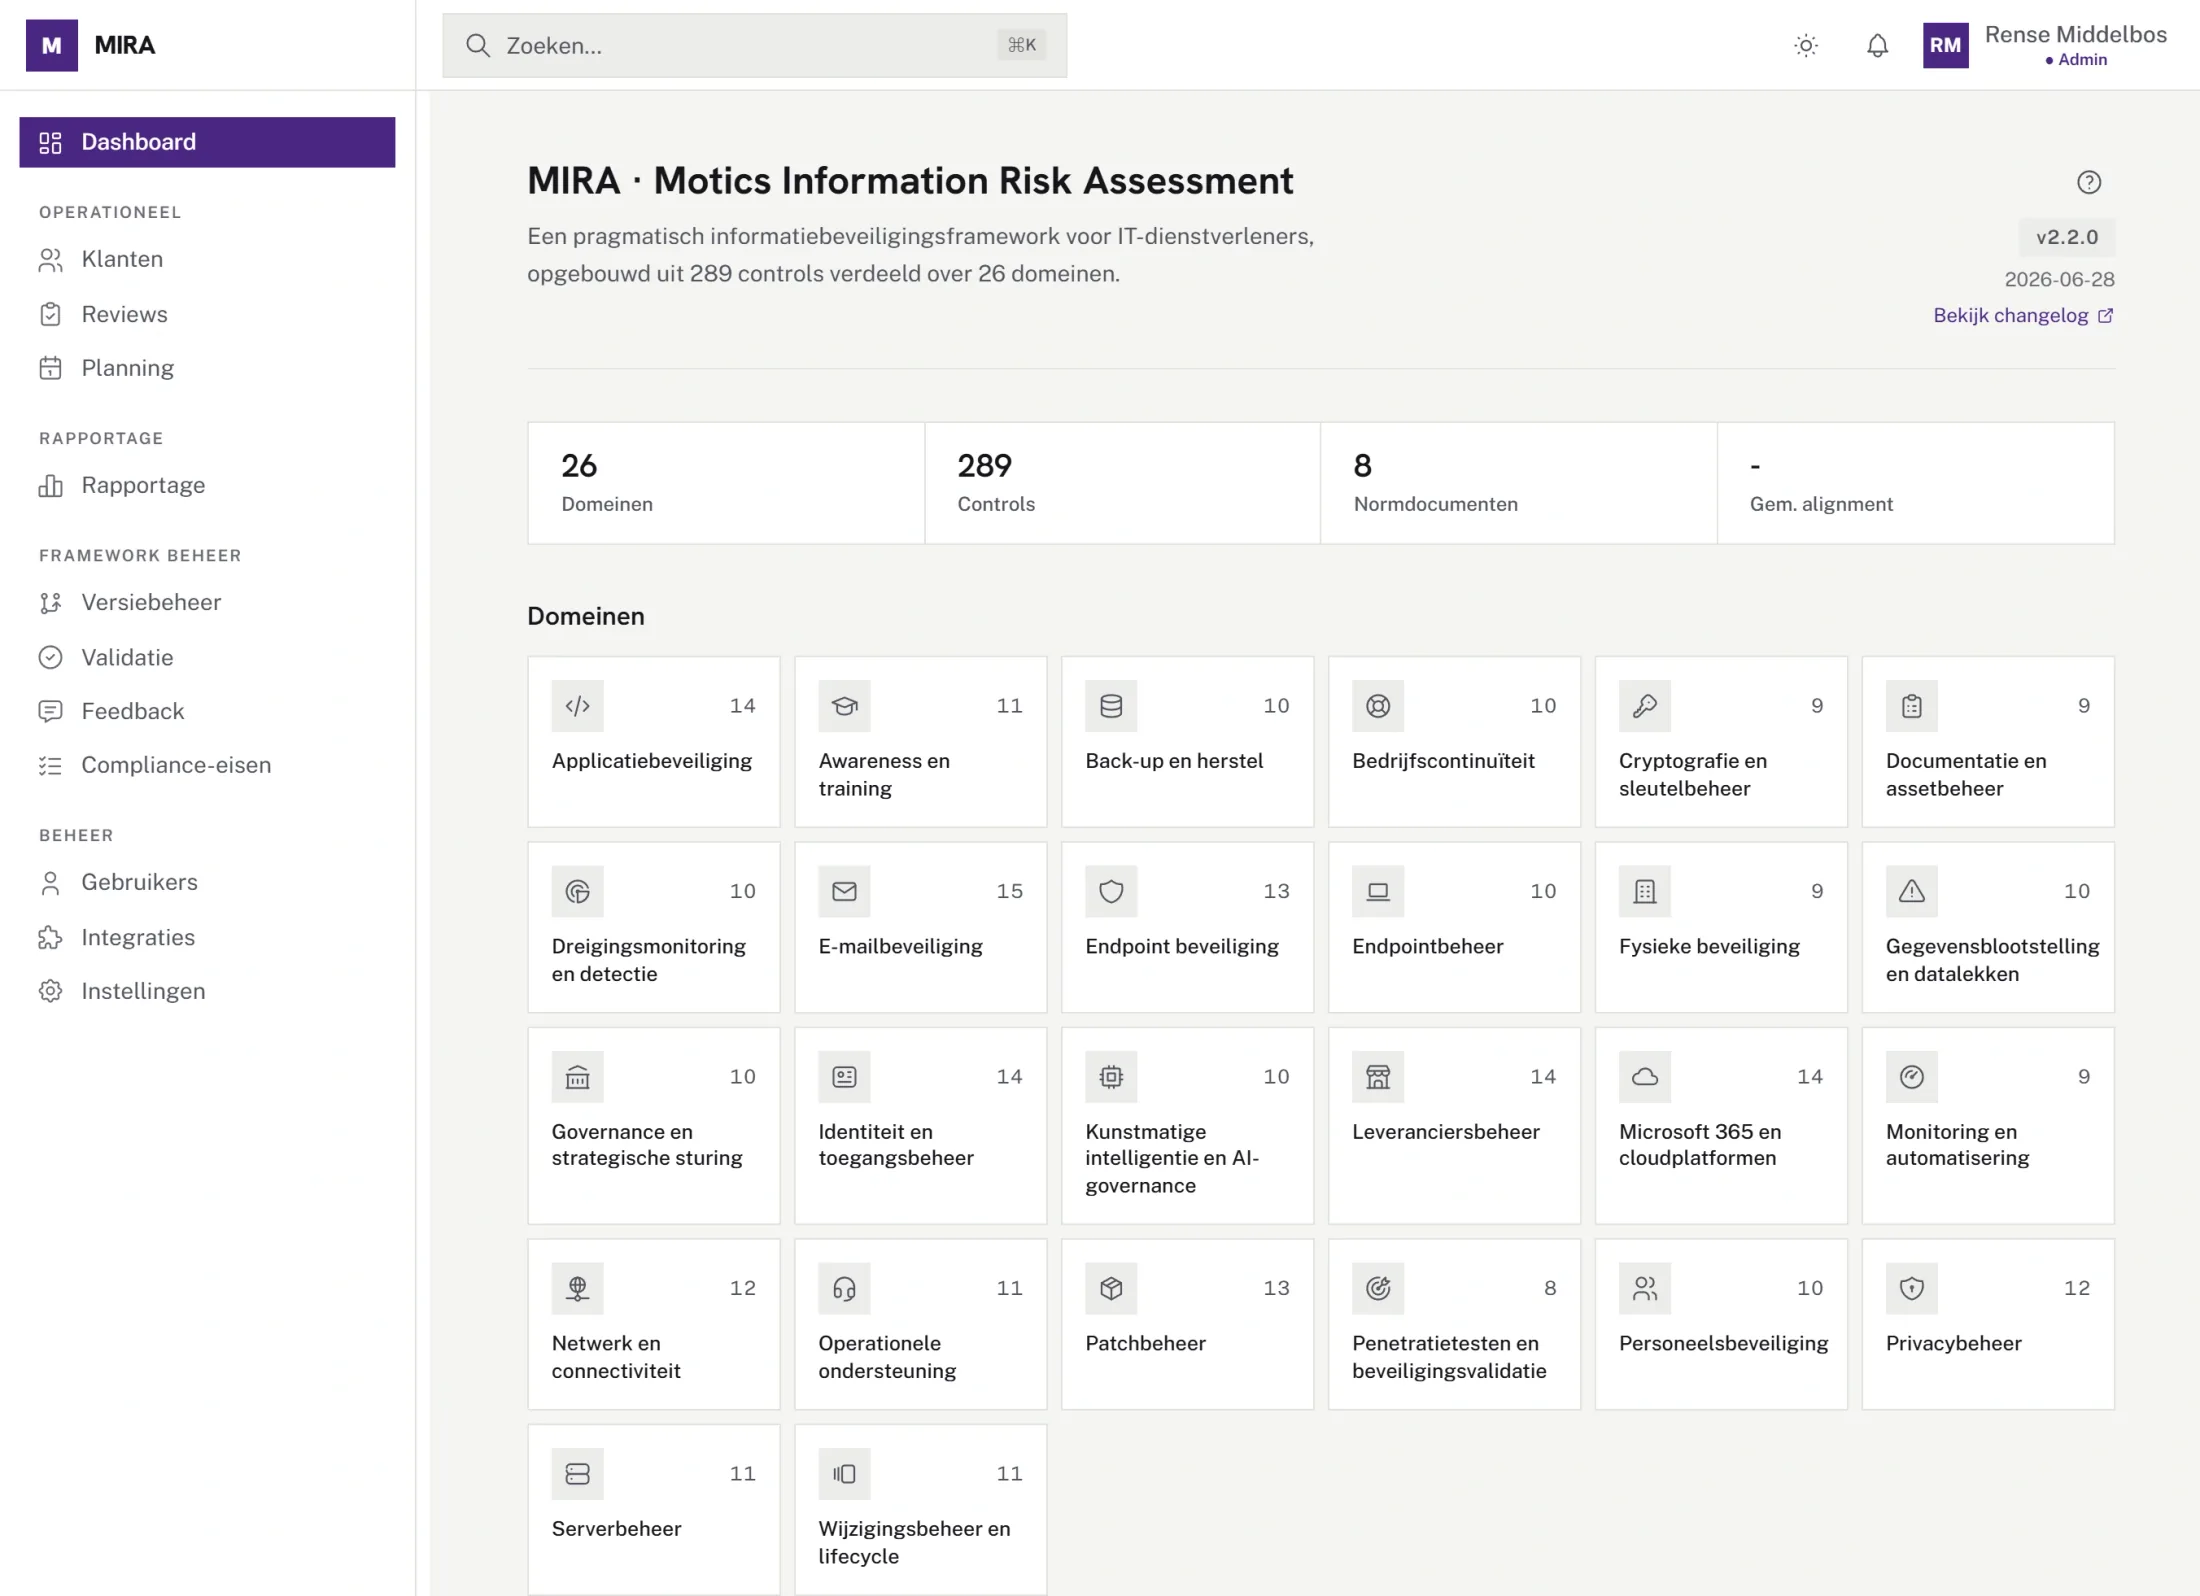Open Validatie in the sidebar
The image size is (2200, 1596).
pyautogui.click(x=207, y=657)
